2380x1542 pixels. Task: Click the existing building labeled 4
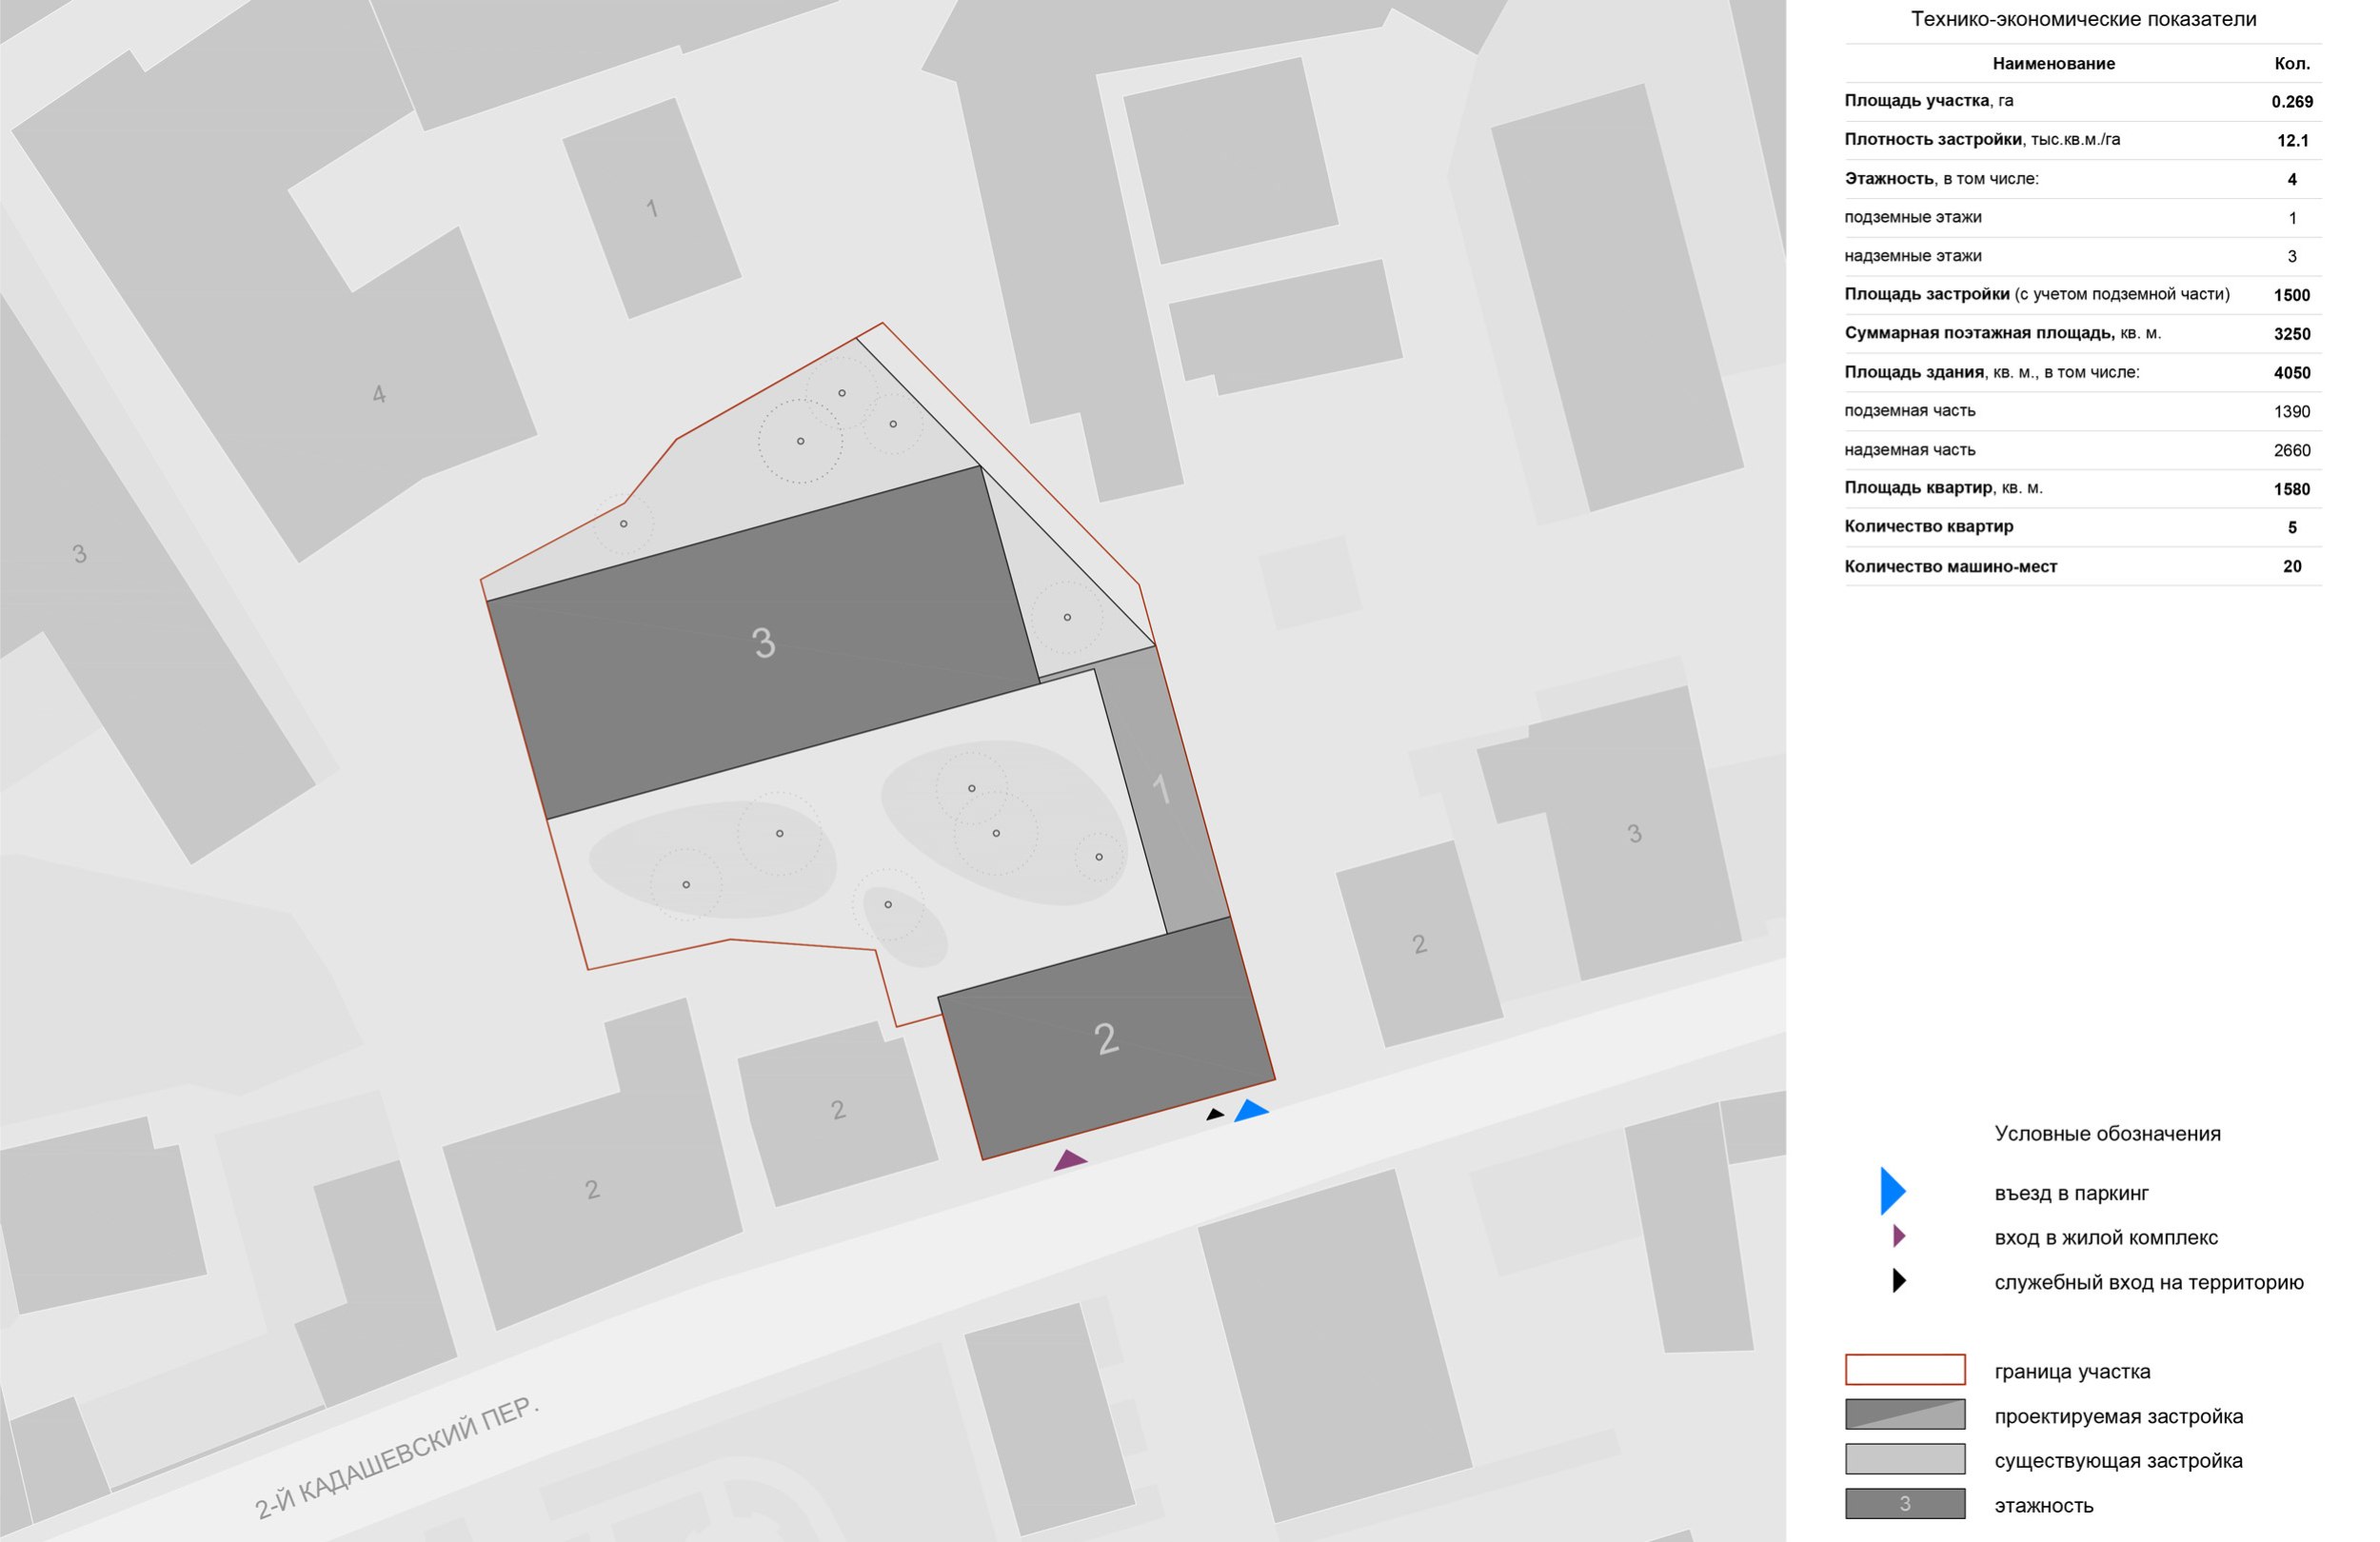coord(379,394)
